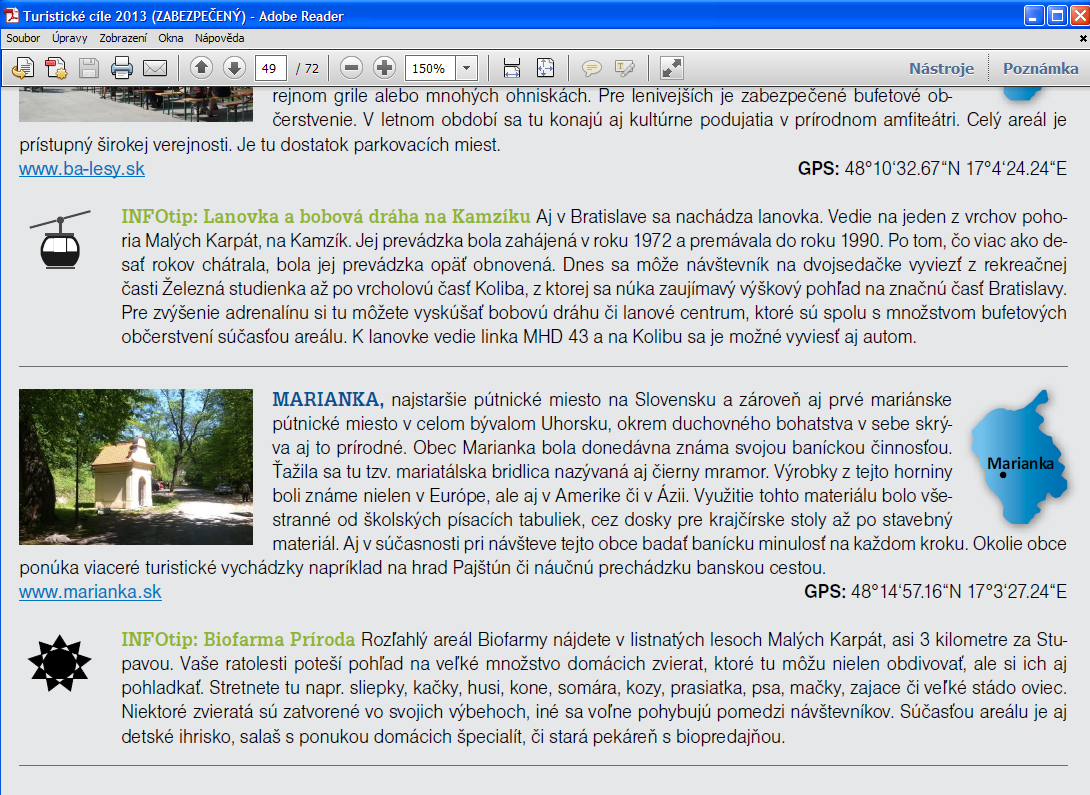Go to previous page with up arrow
Image resolution: width=1090 pixels, height=795 pixels.
tap(201, 68)
